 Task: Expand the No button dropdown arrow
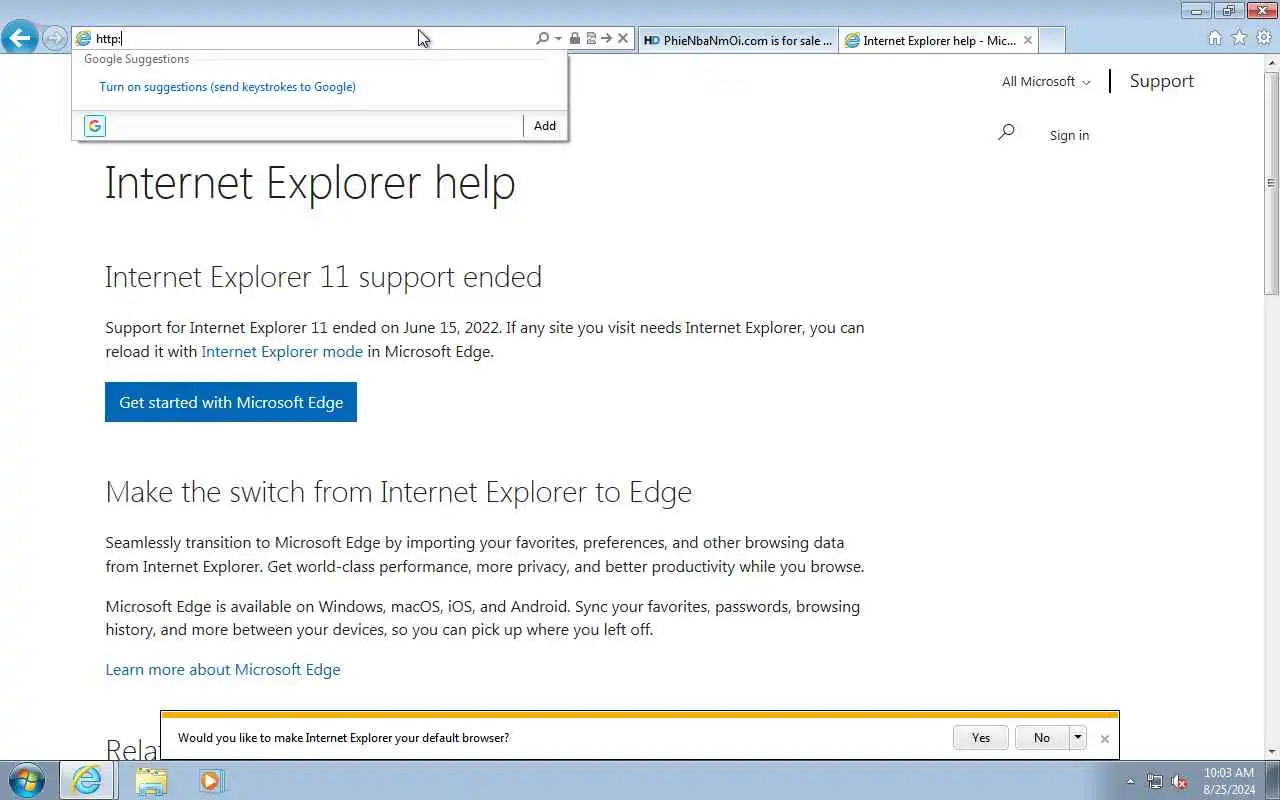1077,738
